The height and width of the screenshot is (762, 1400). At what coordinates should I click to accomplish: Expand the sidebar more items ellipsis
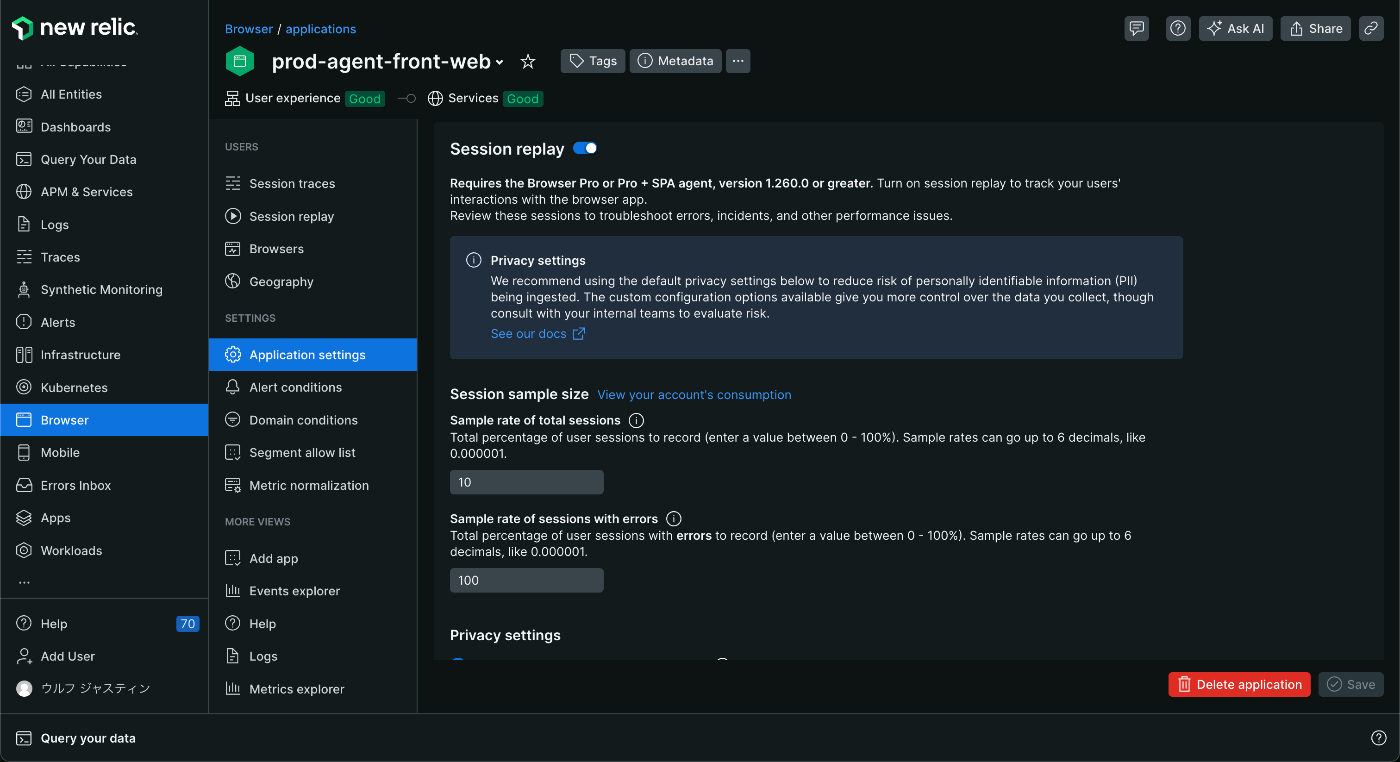[x=24, y=582]
